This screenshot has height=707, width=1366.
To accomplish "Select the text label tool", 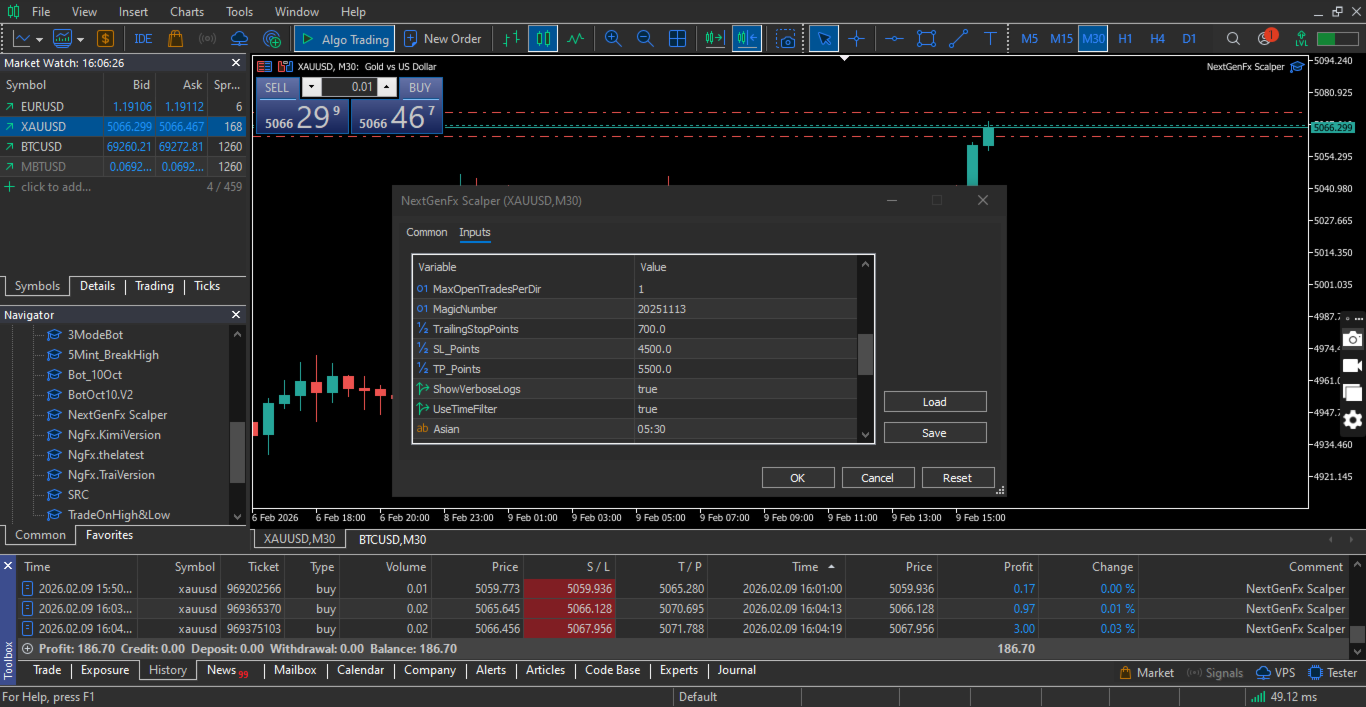I will click(x=990, y=39).
